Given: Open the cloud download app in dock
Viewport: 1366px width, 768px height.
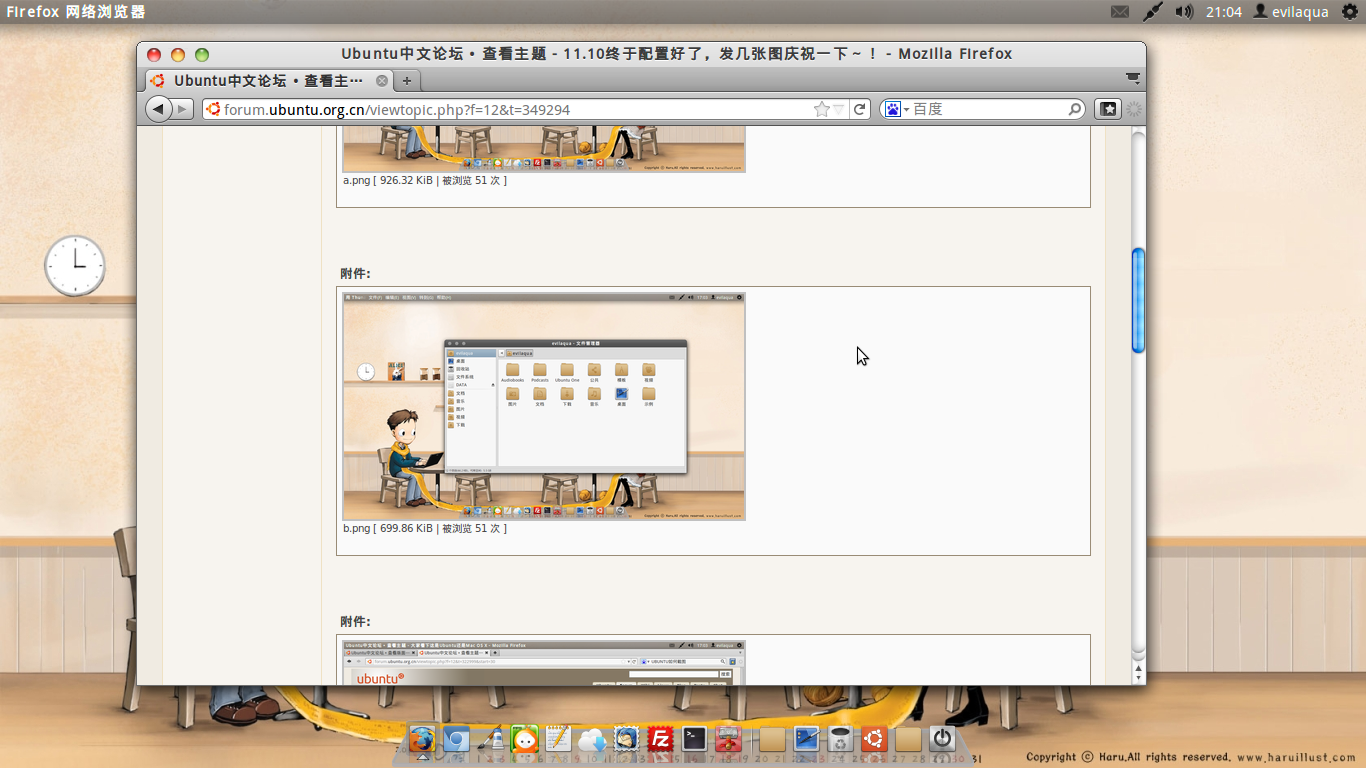Looking at the screenshot, I should (x=592, y=740).
